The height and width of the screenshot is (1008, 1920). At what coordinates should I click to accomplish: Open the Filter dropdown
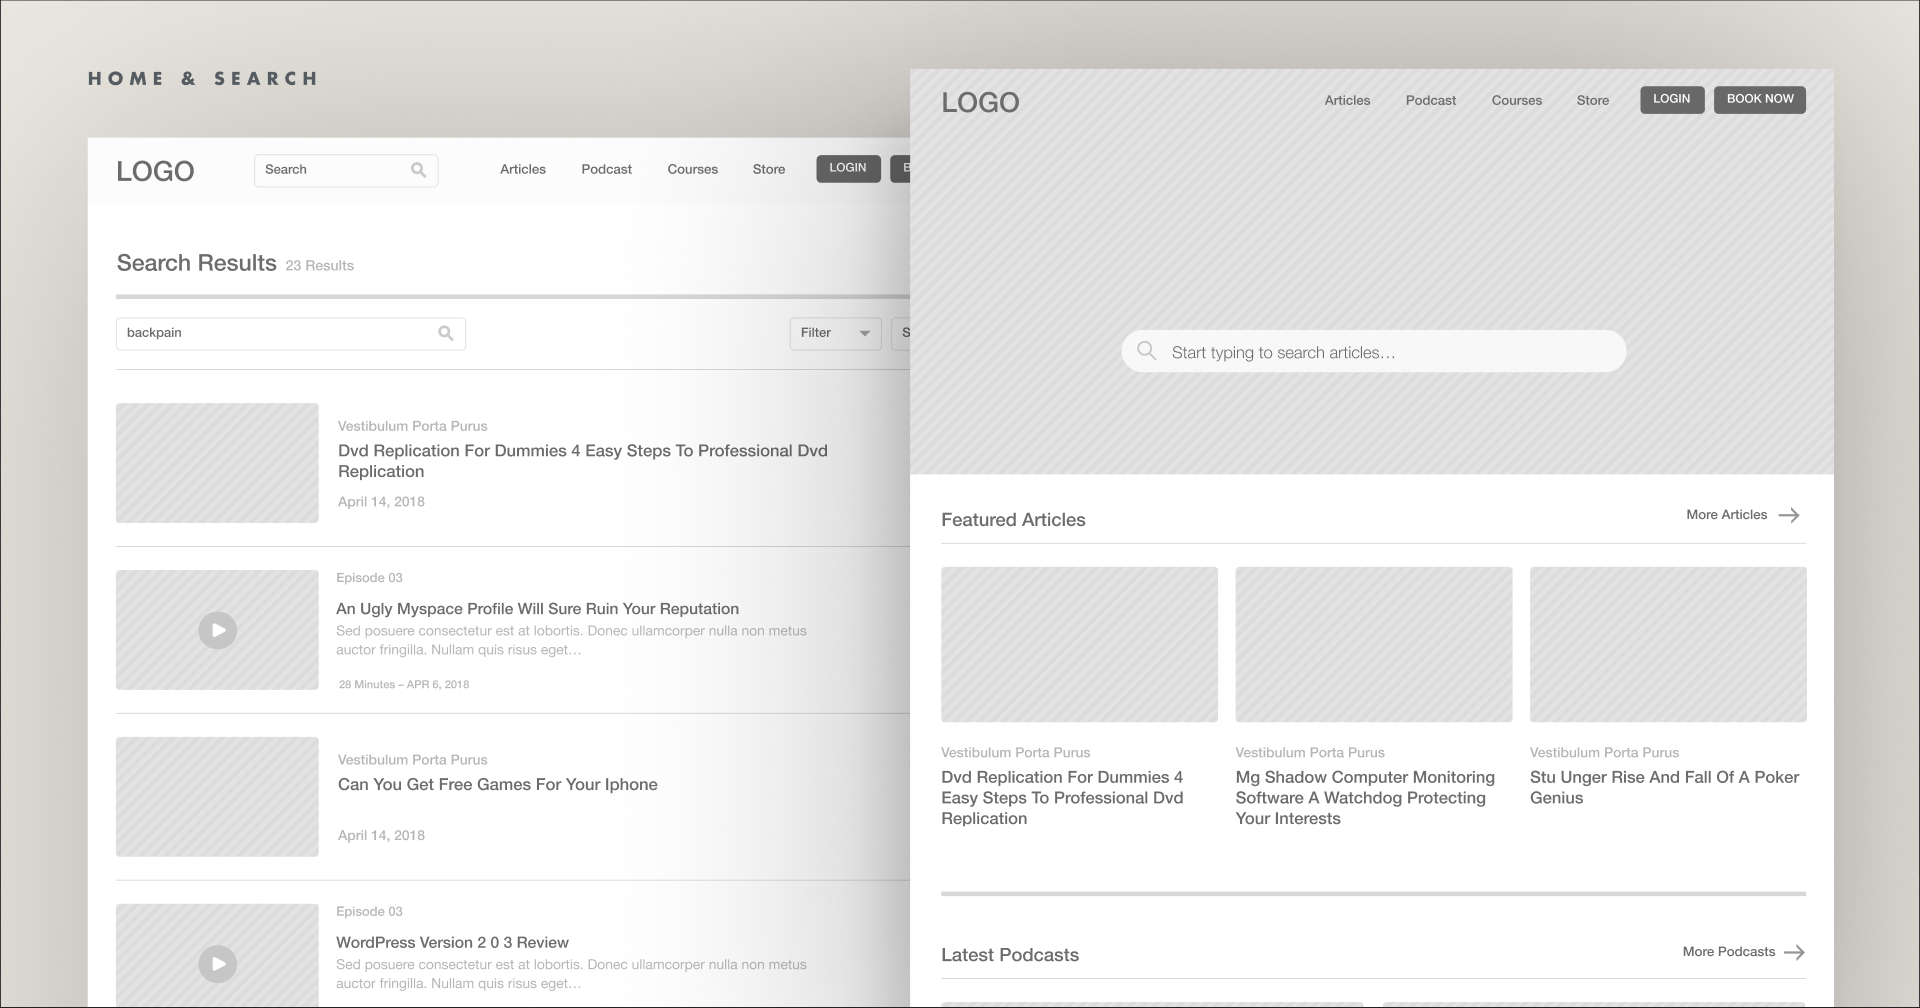(x=834, y=333)
